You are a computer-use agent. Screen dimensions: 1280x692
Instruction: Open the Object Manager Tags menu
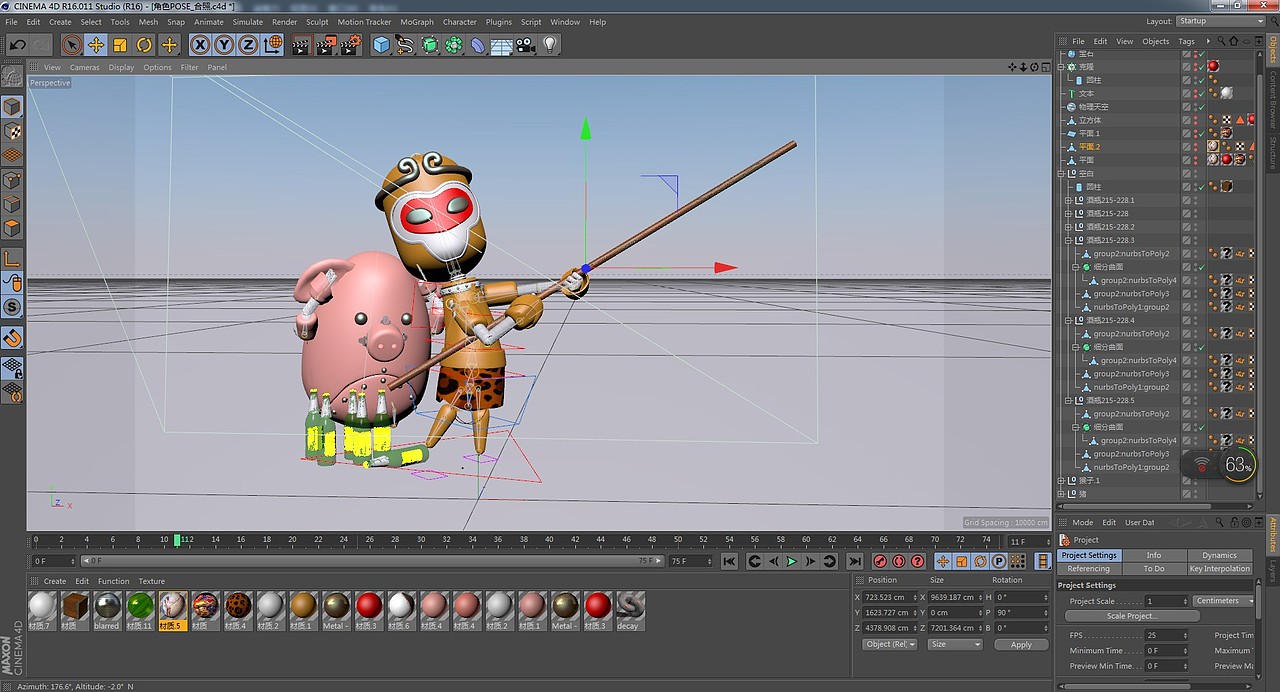click(1186, 41)
